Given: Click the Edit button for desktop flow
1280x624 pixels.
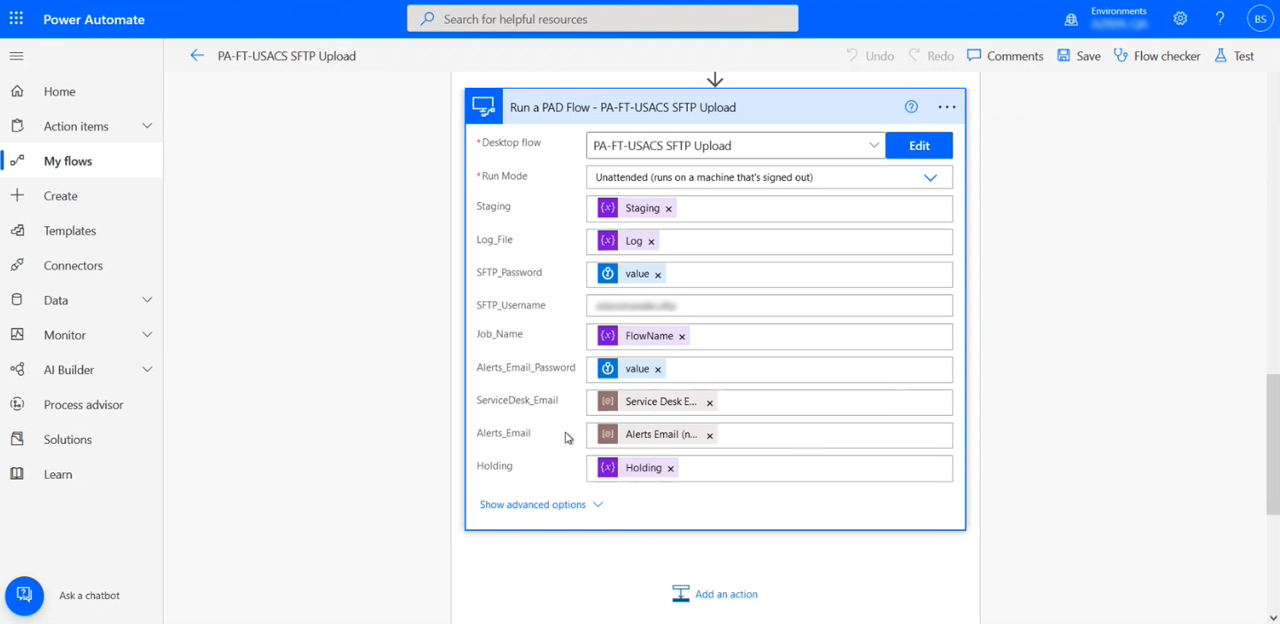Looking at the screenshot, I should [919, 145].
